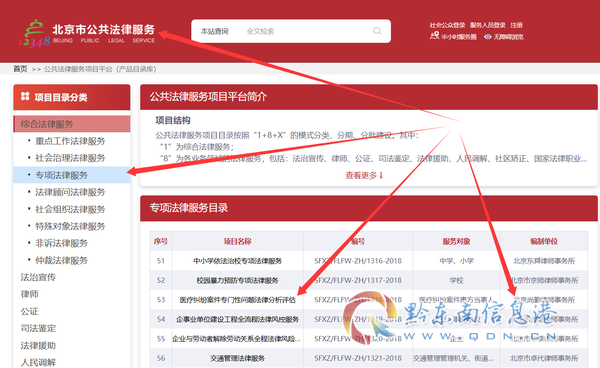Open project 企事业单位建设工程全流程法律风控服务
The width and height of the screenshot is (600, 368).
pyautogui.click(x=237, y=319)
